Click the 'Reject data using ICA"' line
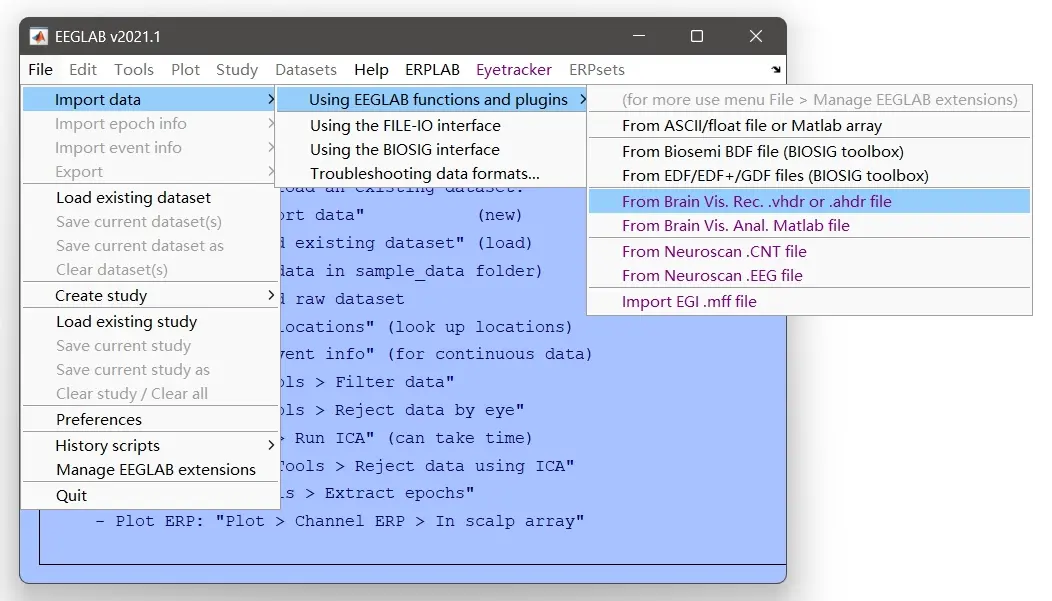Image resolution: width=1052 pixels, height=601 pixels. 427,466
